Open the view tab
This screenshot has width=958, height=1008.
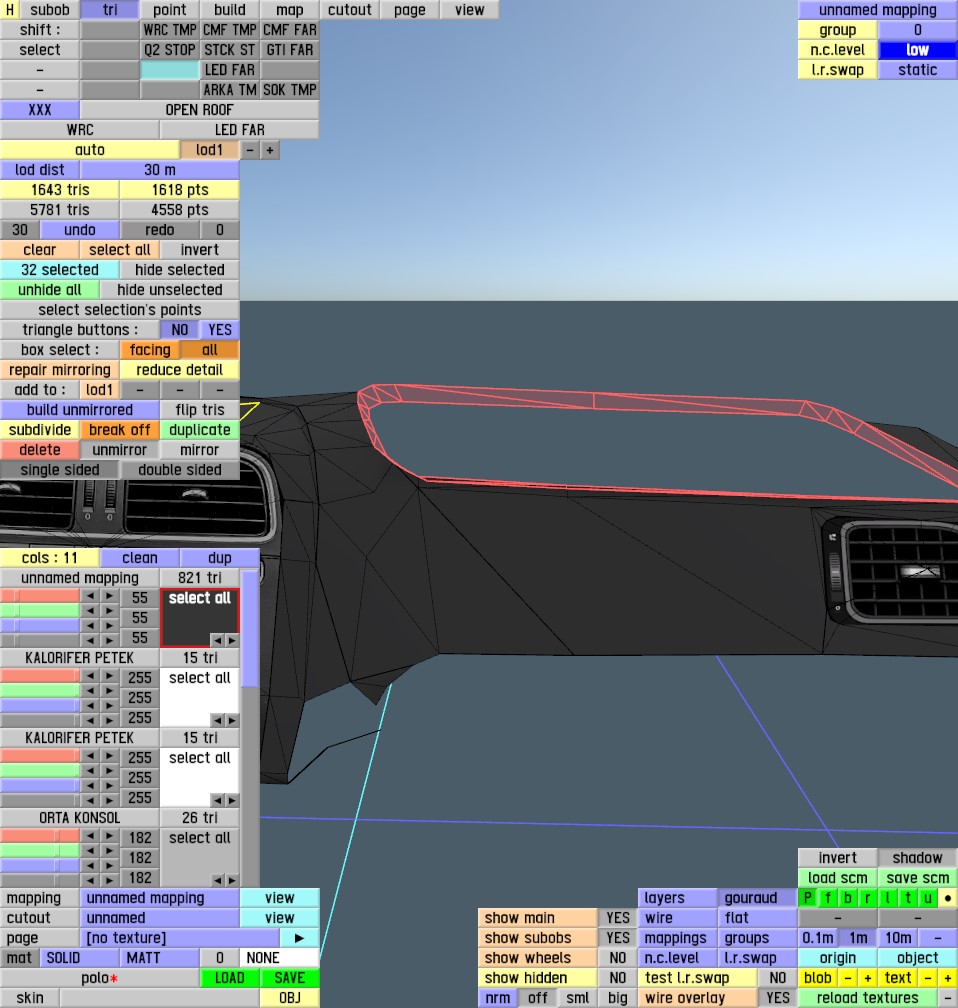coord(469,10)
